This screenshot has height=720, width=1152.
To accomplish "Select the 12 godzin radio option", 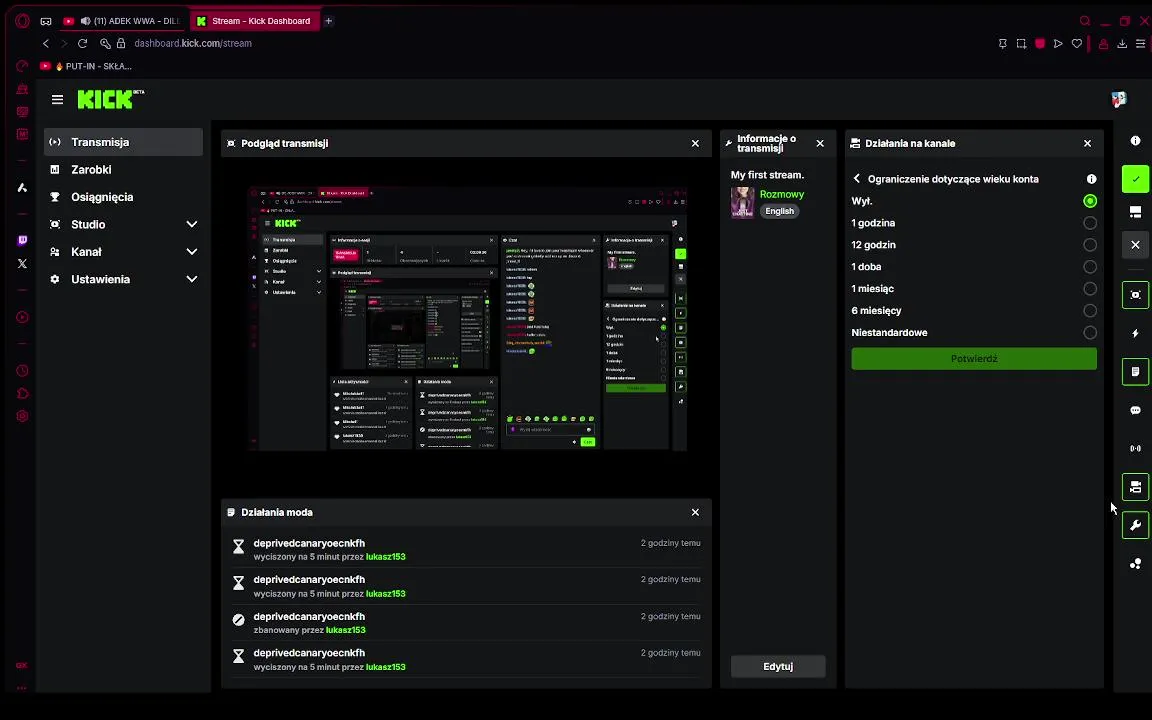I will 1090,245.
